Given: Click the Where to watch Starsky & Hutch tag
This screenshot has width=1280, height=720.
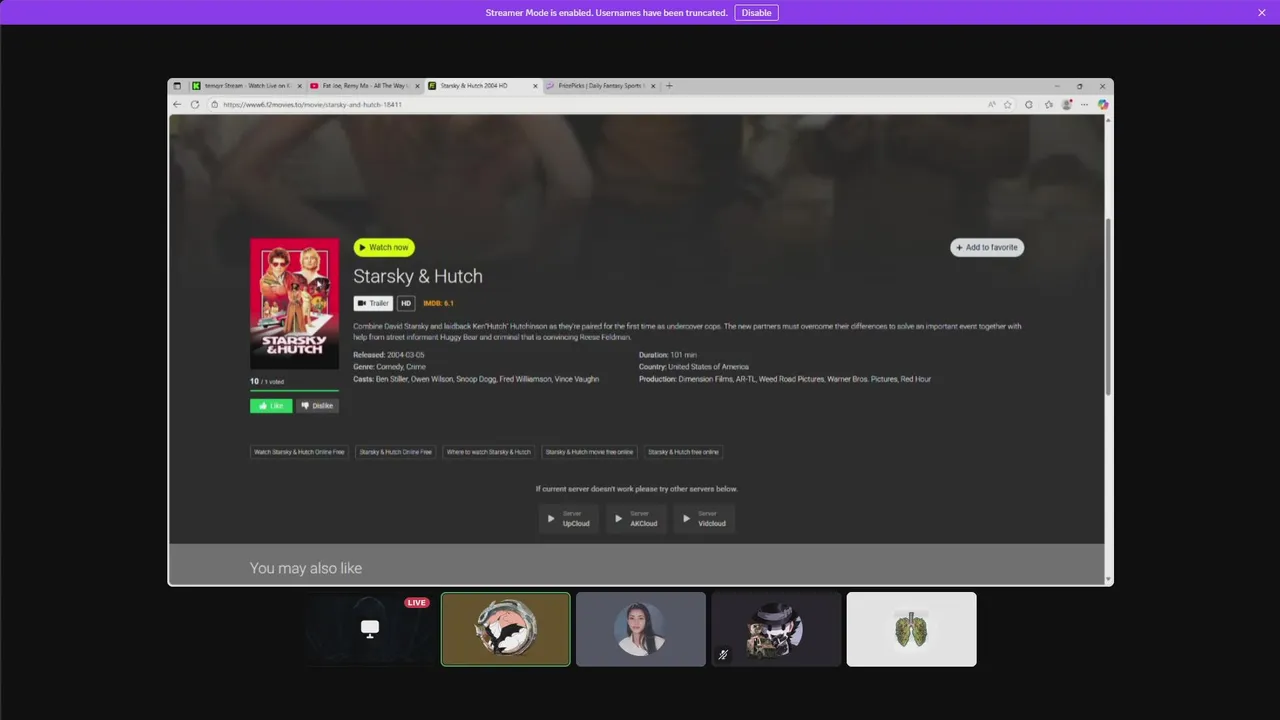Looking at the screenshot, I should pos(489,452).
